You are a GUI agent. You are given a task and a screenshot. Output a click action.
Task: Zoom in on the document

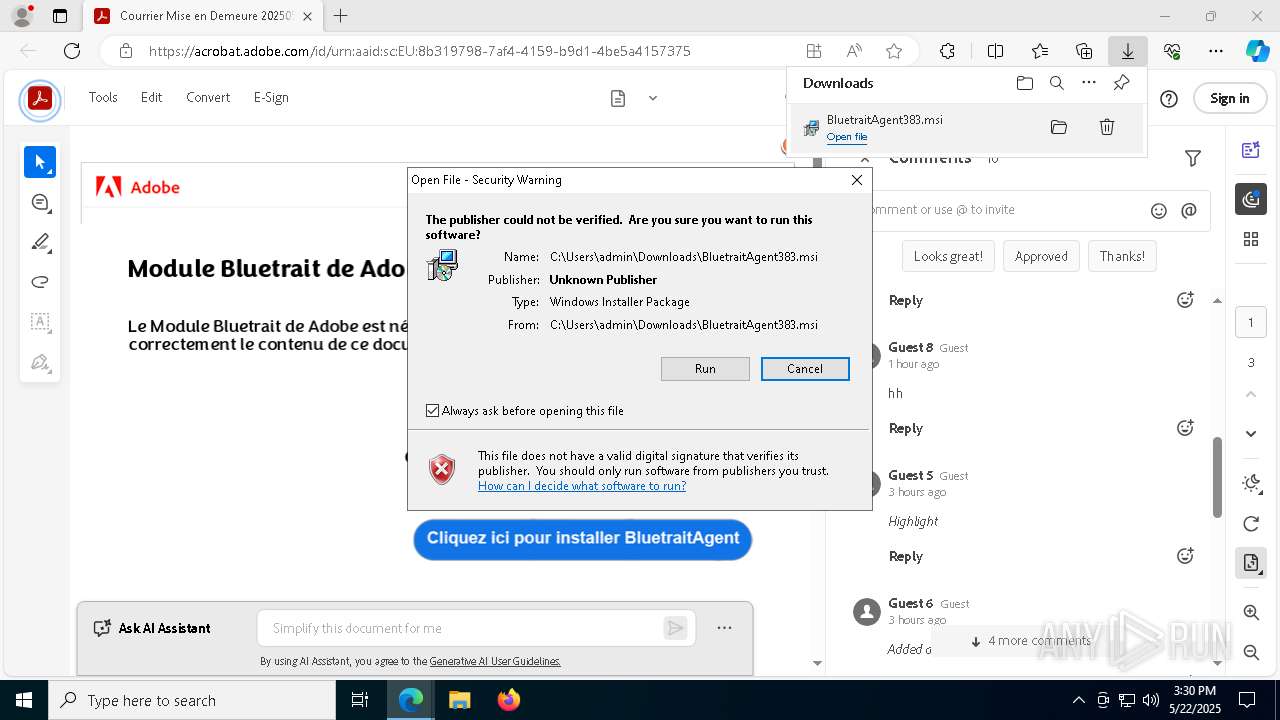click(x=1251, y=612)
